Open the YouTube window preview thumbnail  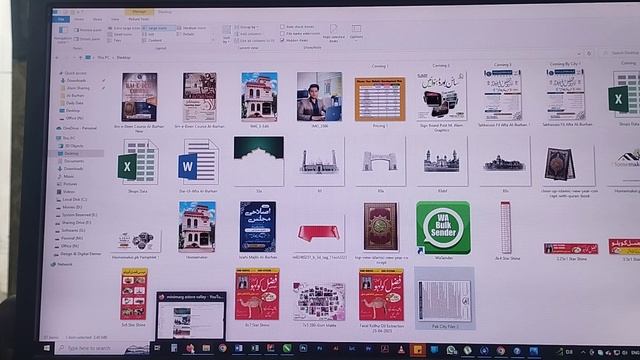191,315
